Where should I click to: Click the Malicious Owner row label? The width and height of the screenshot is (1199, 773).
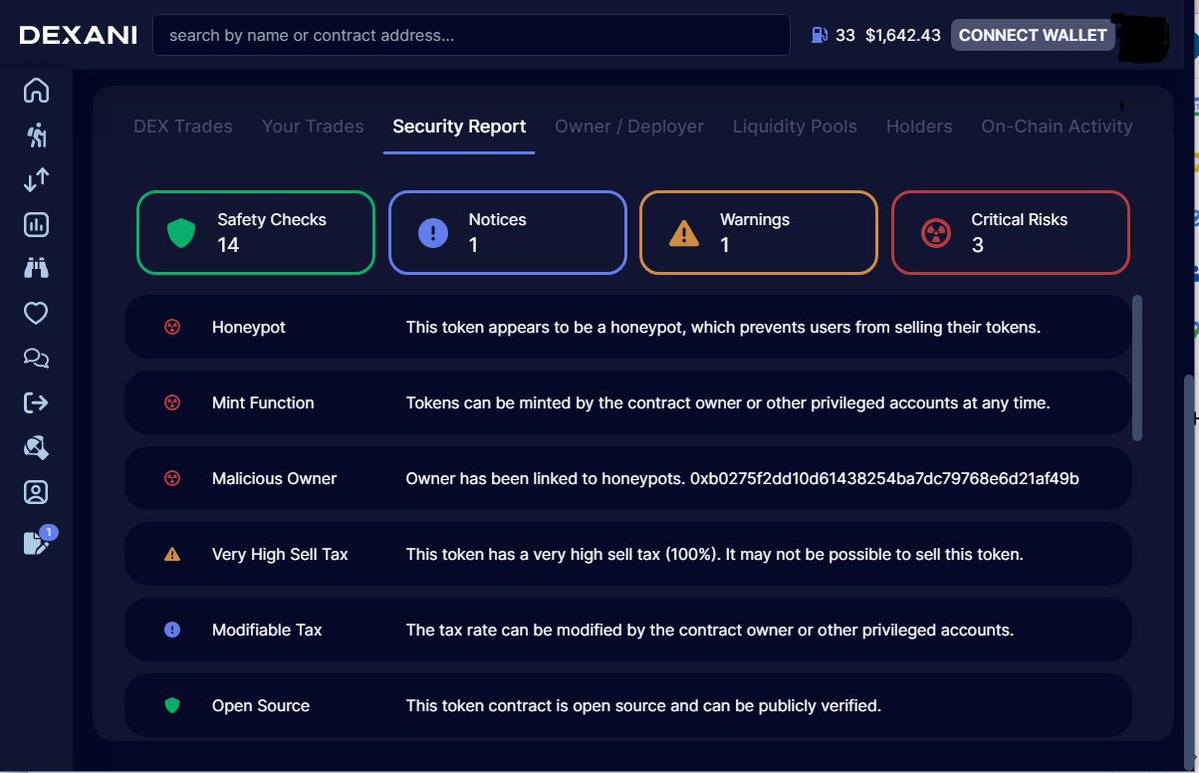(275, 479)
